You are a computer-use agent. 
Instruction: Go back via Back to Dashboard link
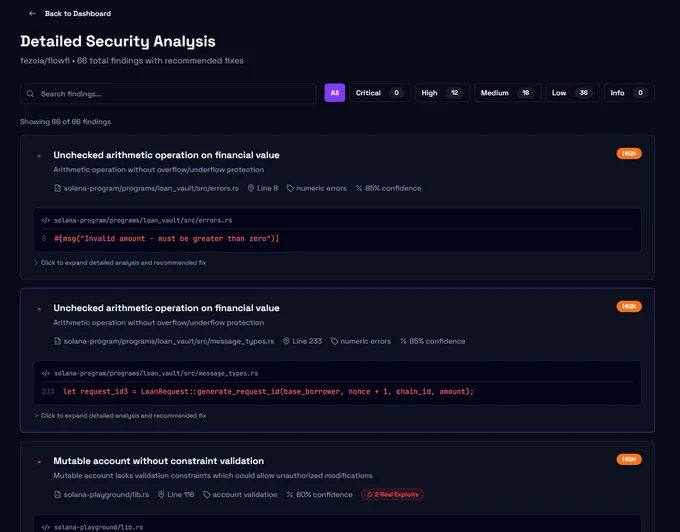[78, 13]
